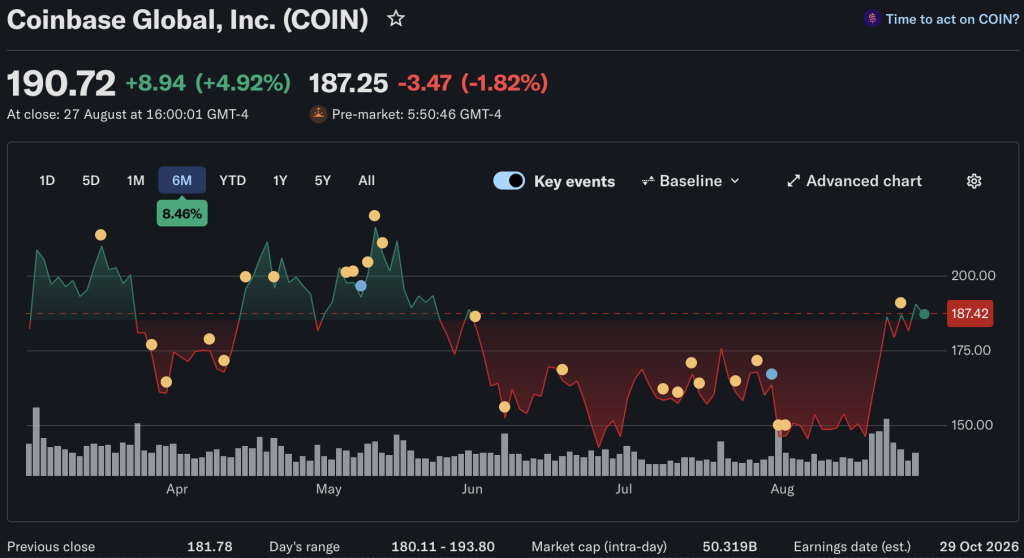Click the key event dot at the May peak

pyautogui.click(x=374, y=216)
